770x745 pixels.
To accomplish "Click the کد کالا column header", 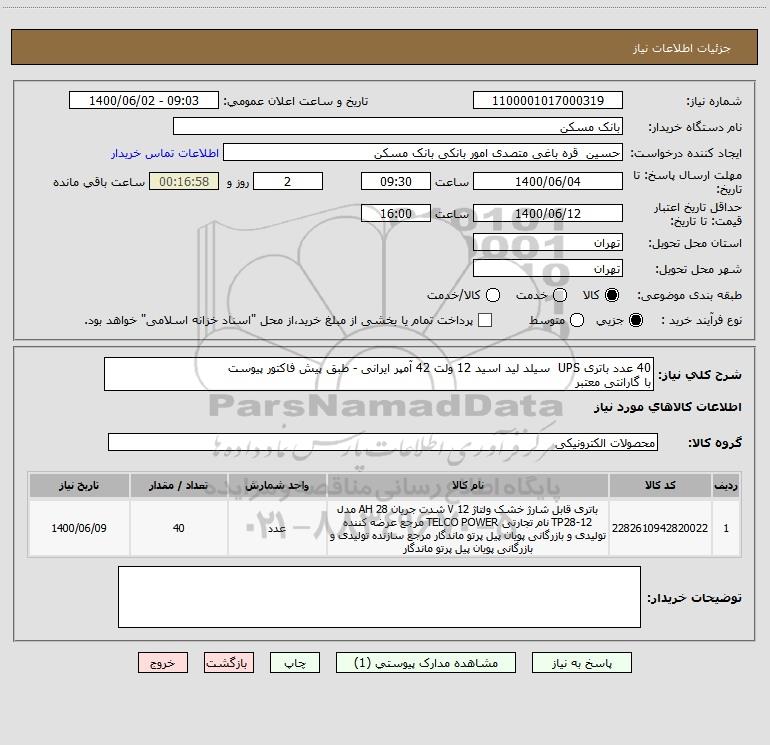I will click(x=660, y=485).
